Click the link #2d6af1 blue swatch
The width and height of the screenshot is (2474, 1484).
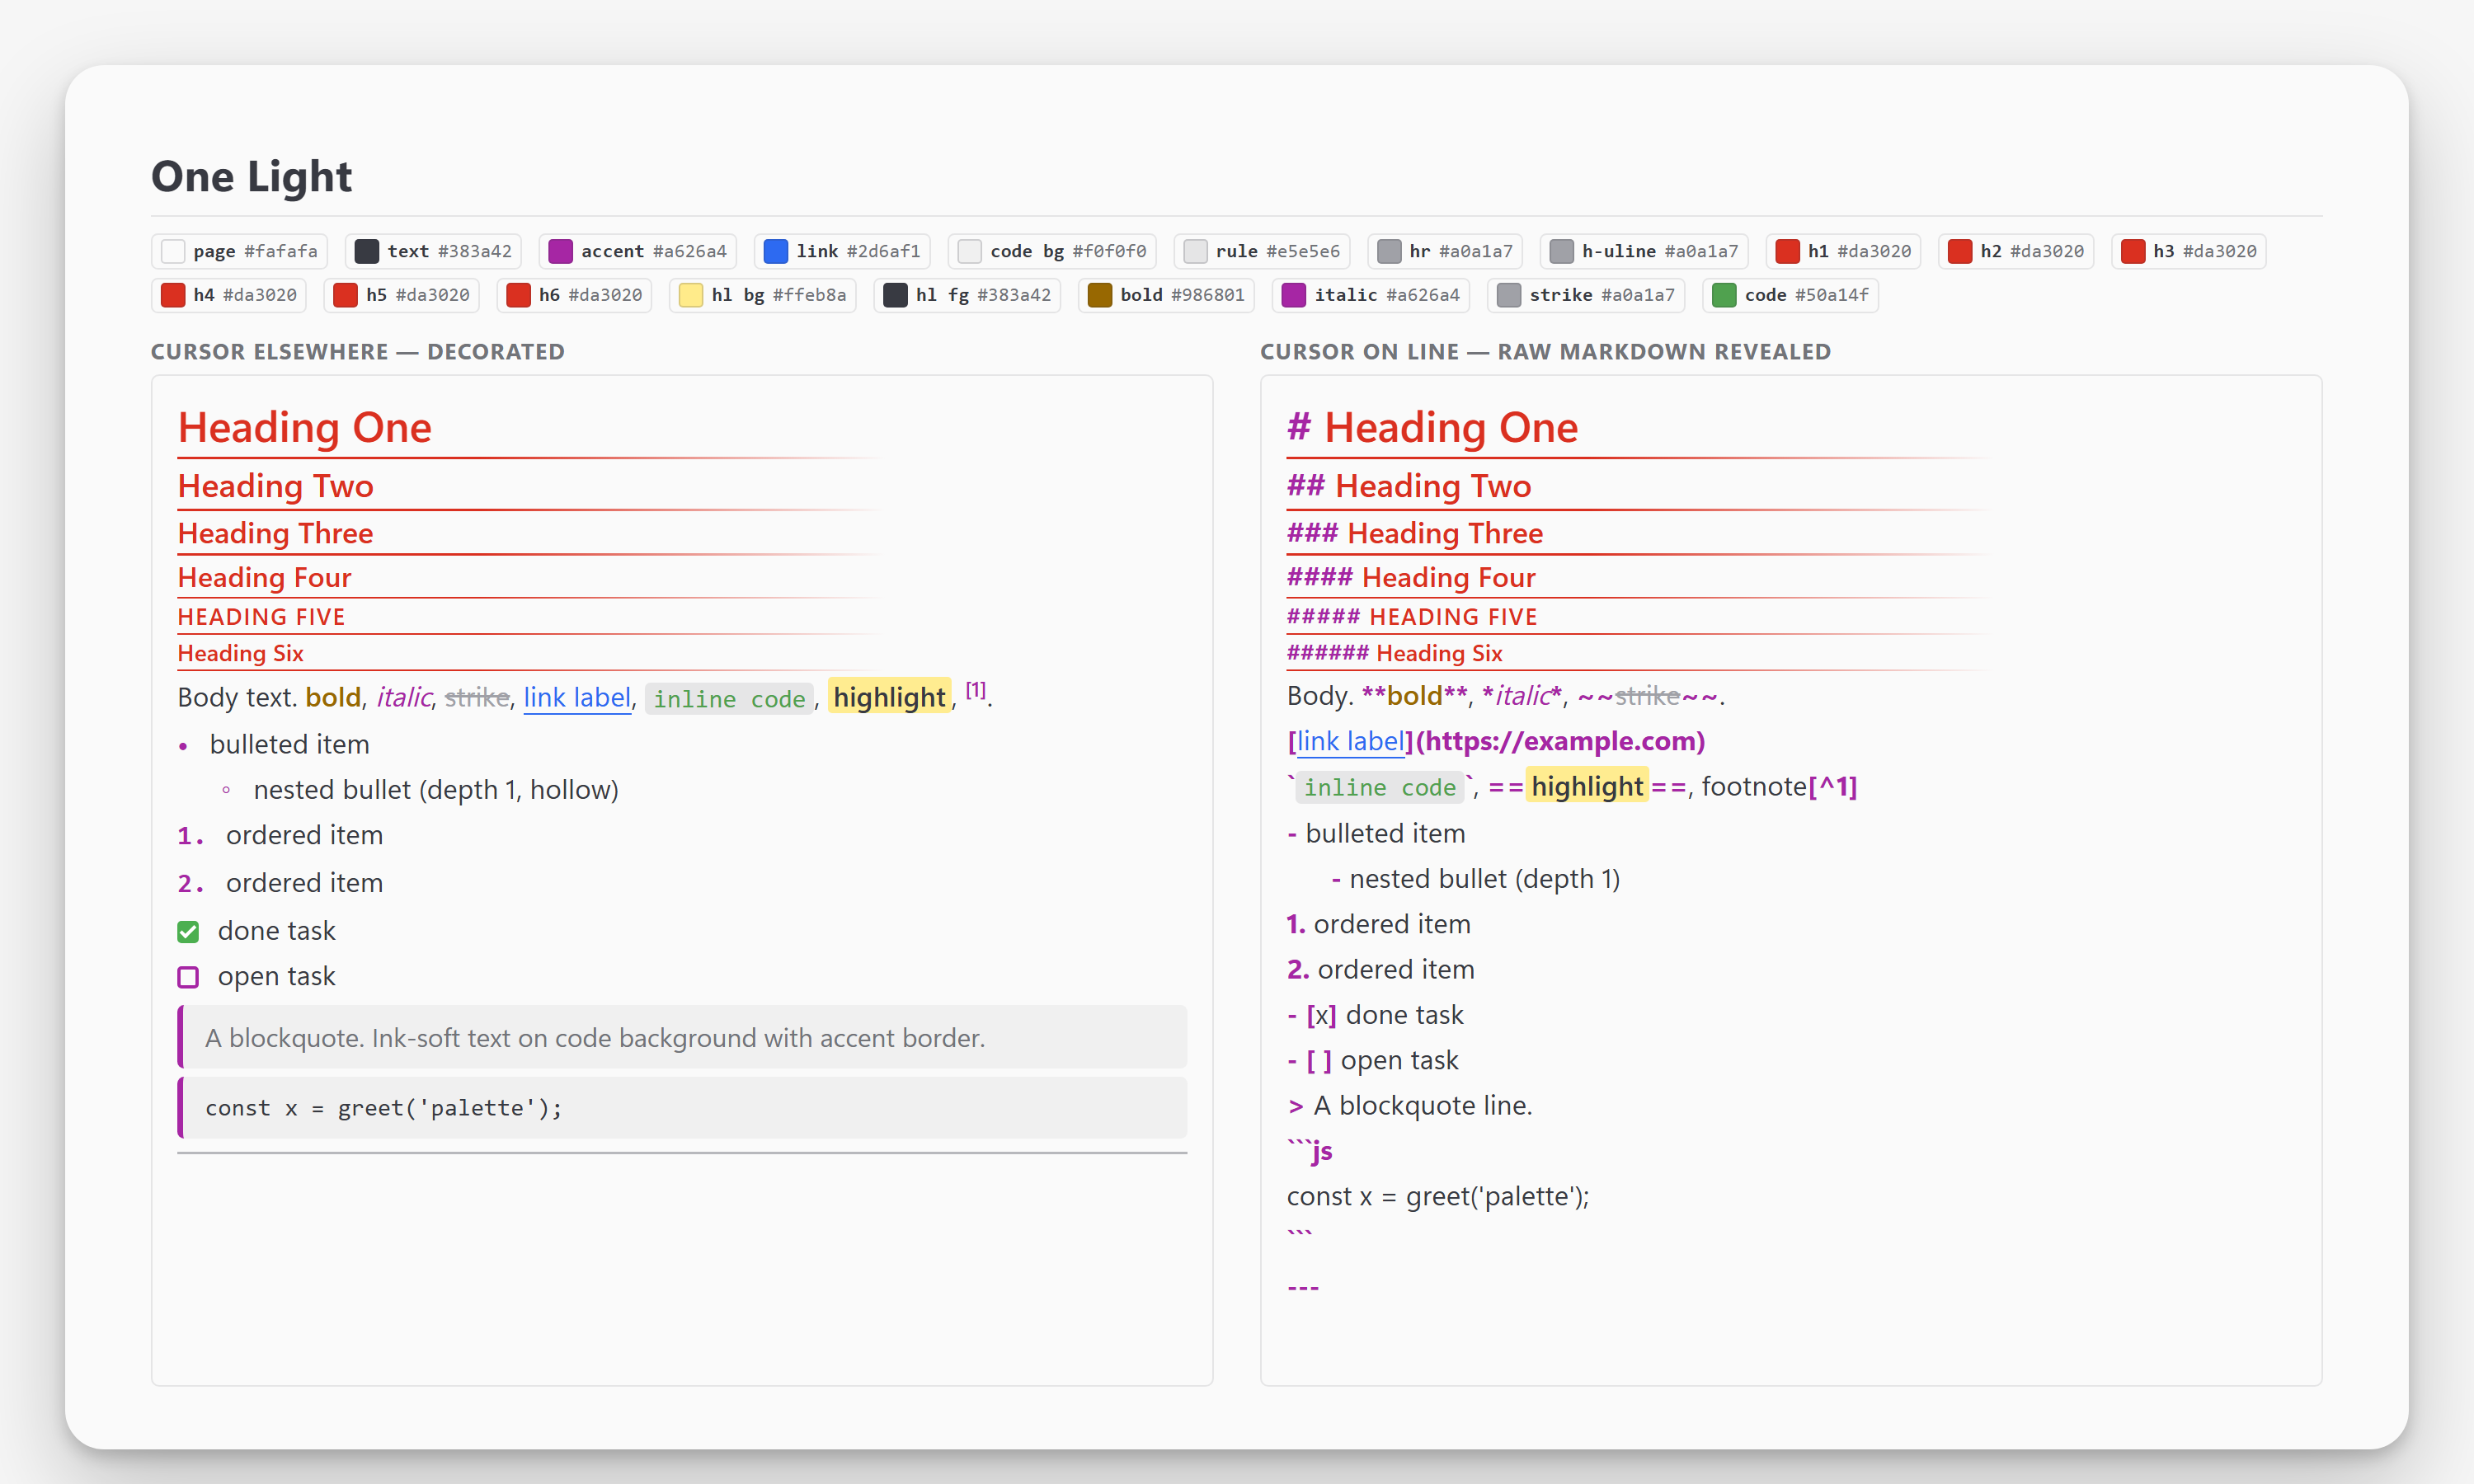[776, 251]
